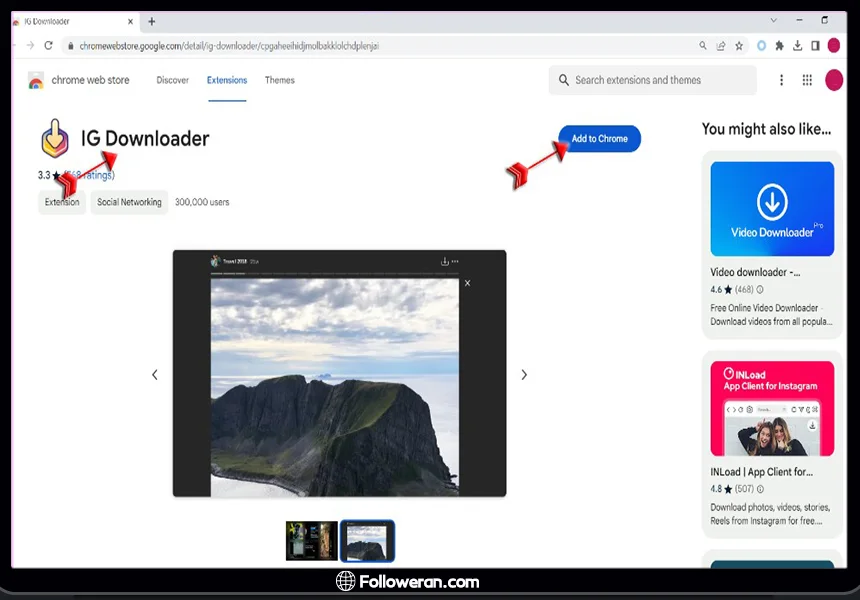The width and height of the screenshot is (860, 600).
Task: Show the previous screenshot with left arrow
Action: click(x=154, y=374)
